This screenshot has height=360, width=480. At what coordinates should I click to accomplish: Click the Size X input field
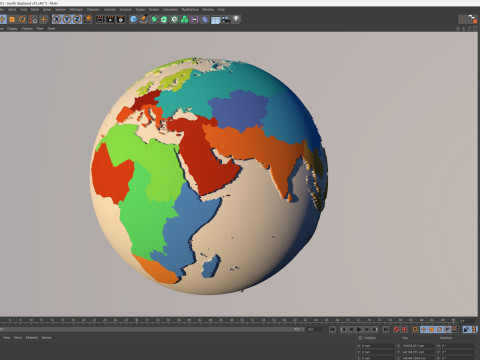(x=418, y=346)
